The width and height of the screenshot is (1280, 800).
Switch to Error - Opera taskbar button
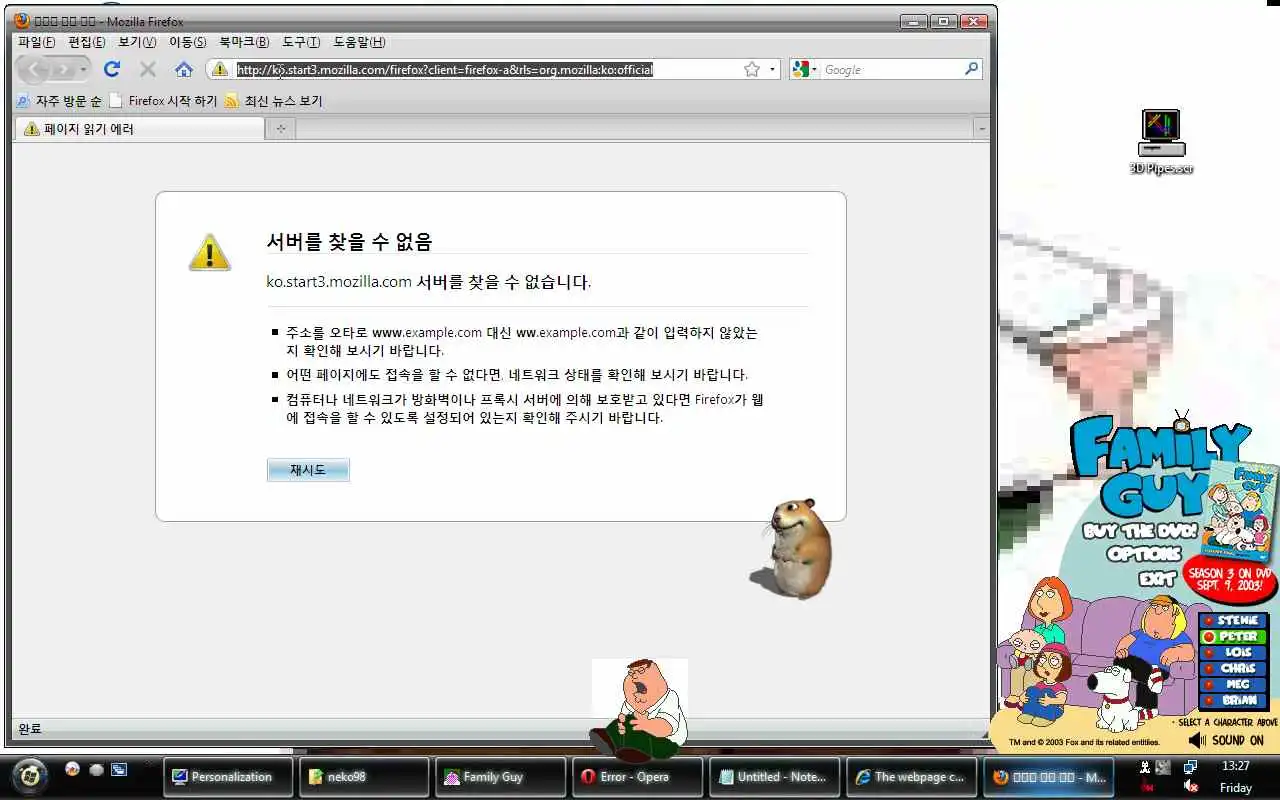click(x=637, y=776)
